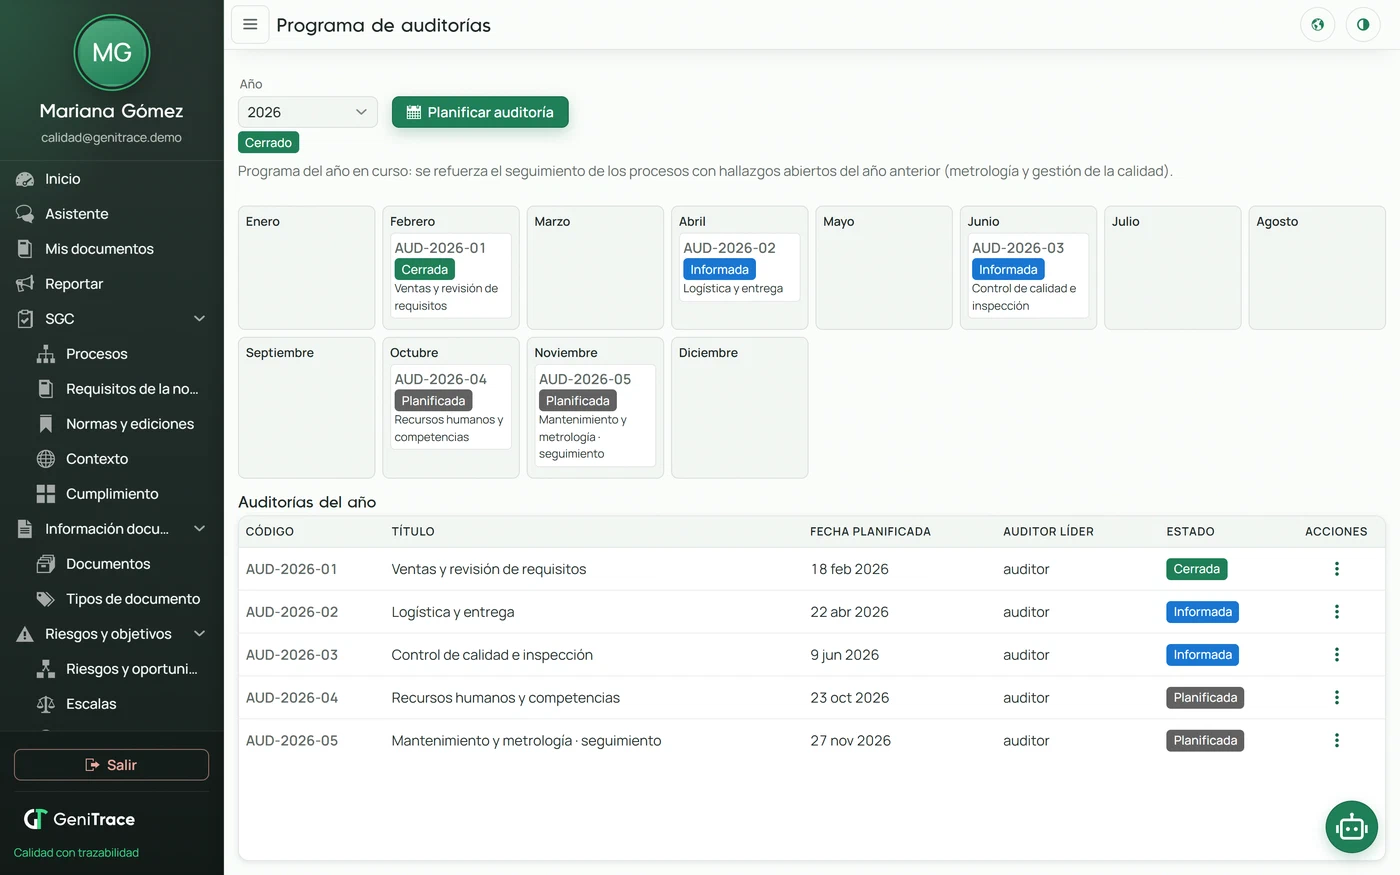
Task: Click the Información documentada file icon
Action: pyautogui.click(x=25, y=529)
